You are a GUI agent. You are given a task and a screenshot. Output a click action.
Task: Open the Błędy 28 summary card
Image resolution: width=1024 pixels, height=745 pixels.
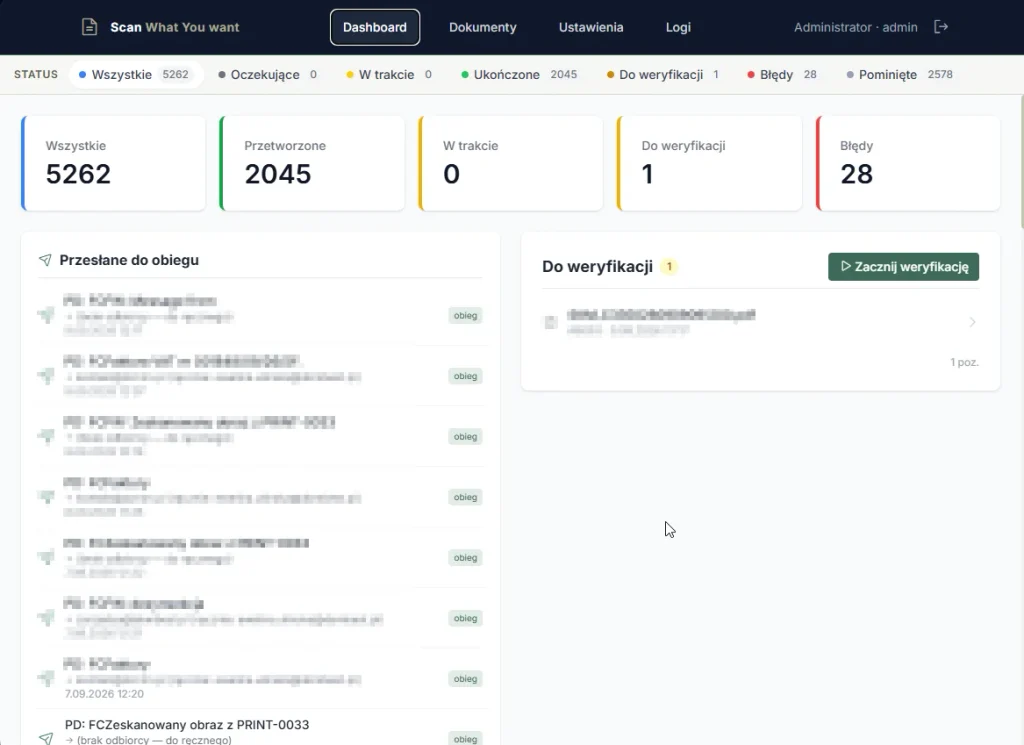(908, 163)
